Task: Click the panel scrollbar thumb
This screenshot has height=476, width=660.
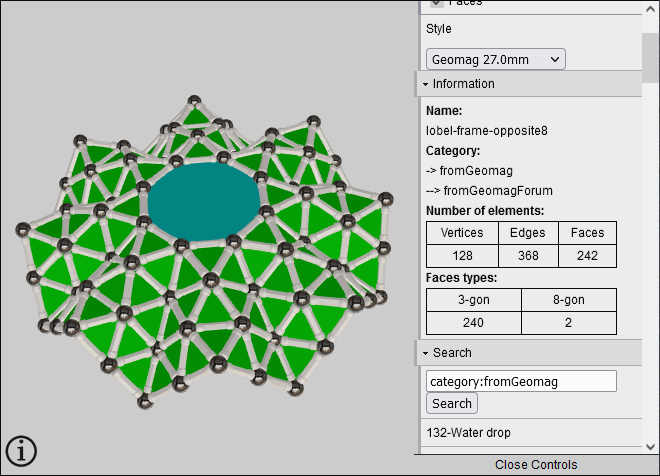Action: (650, 58)
